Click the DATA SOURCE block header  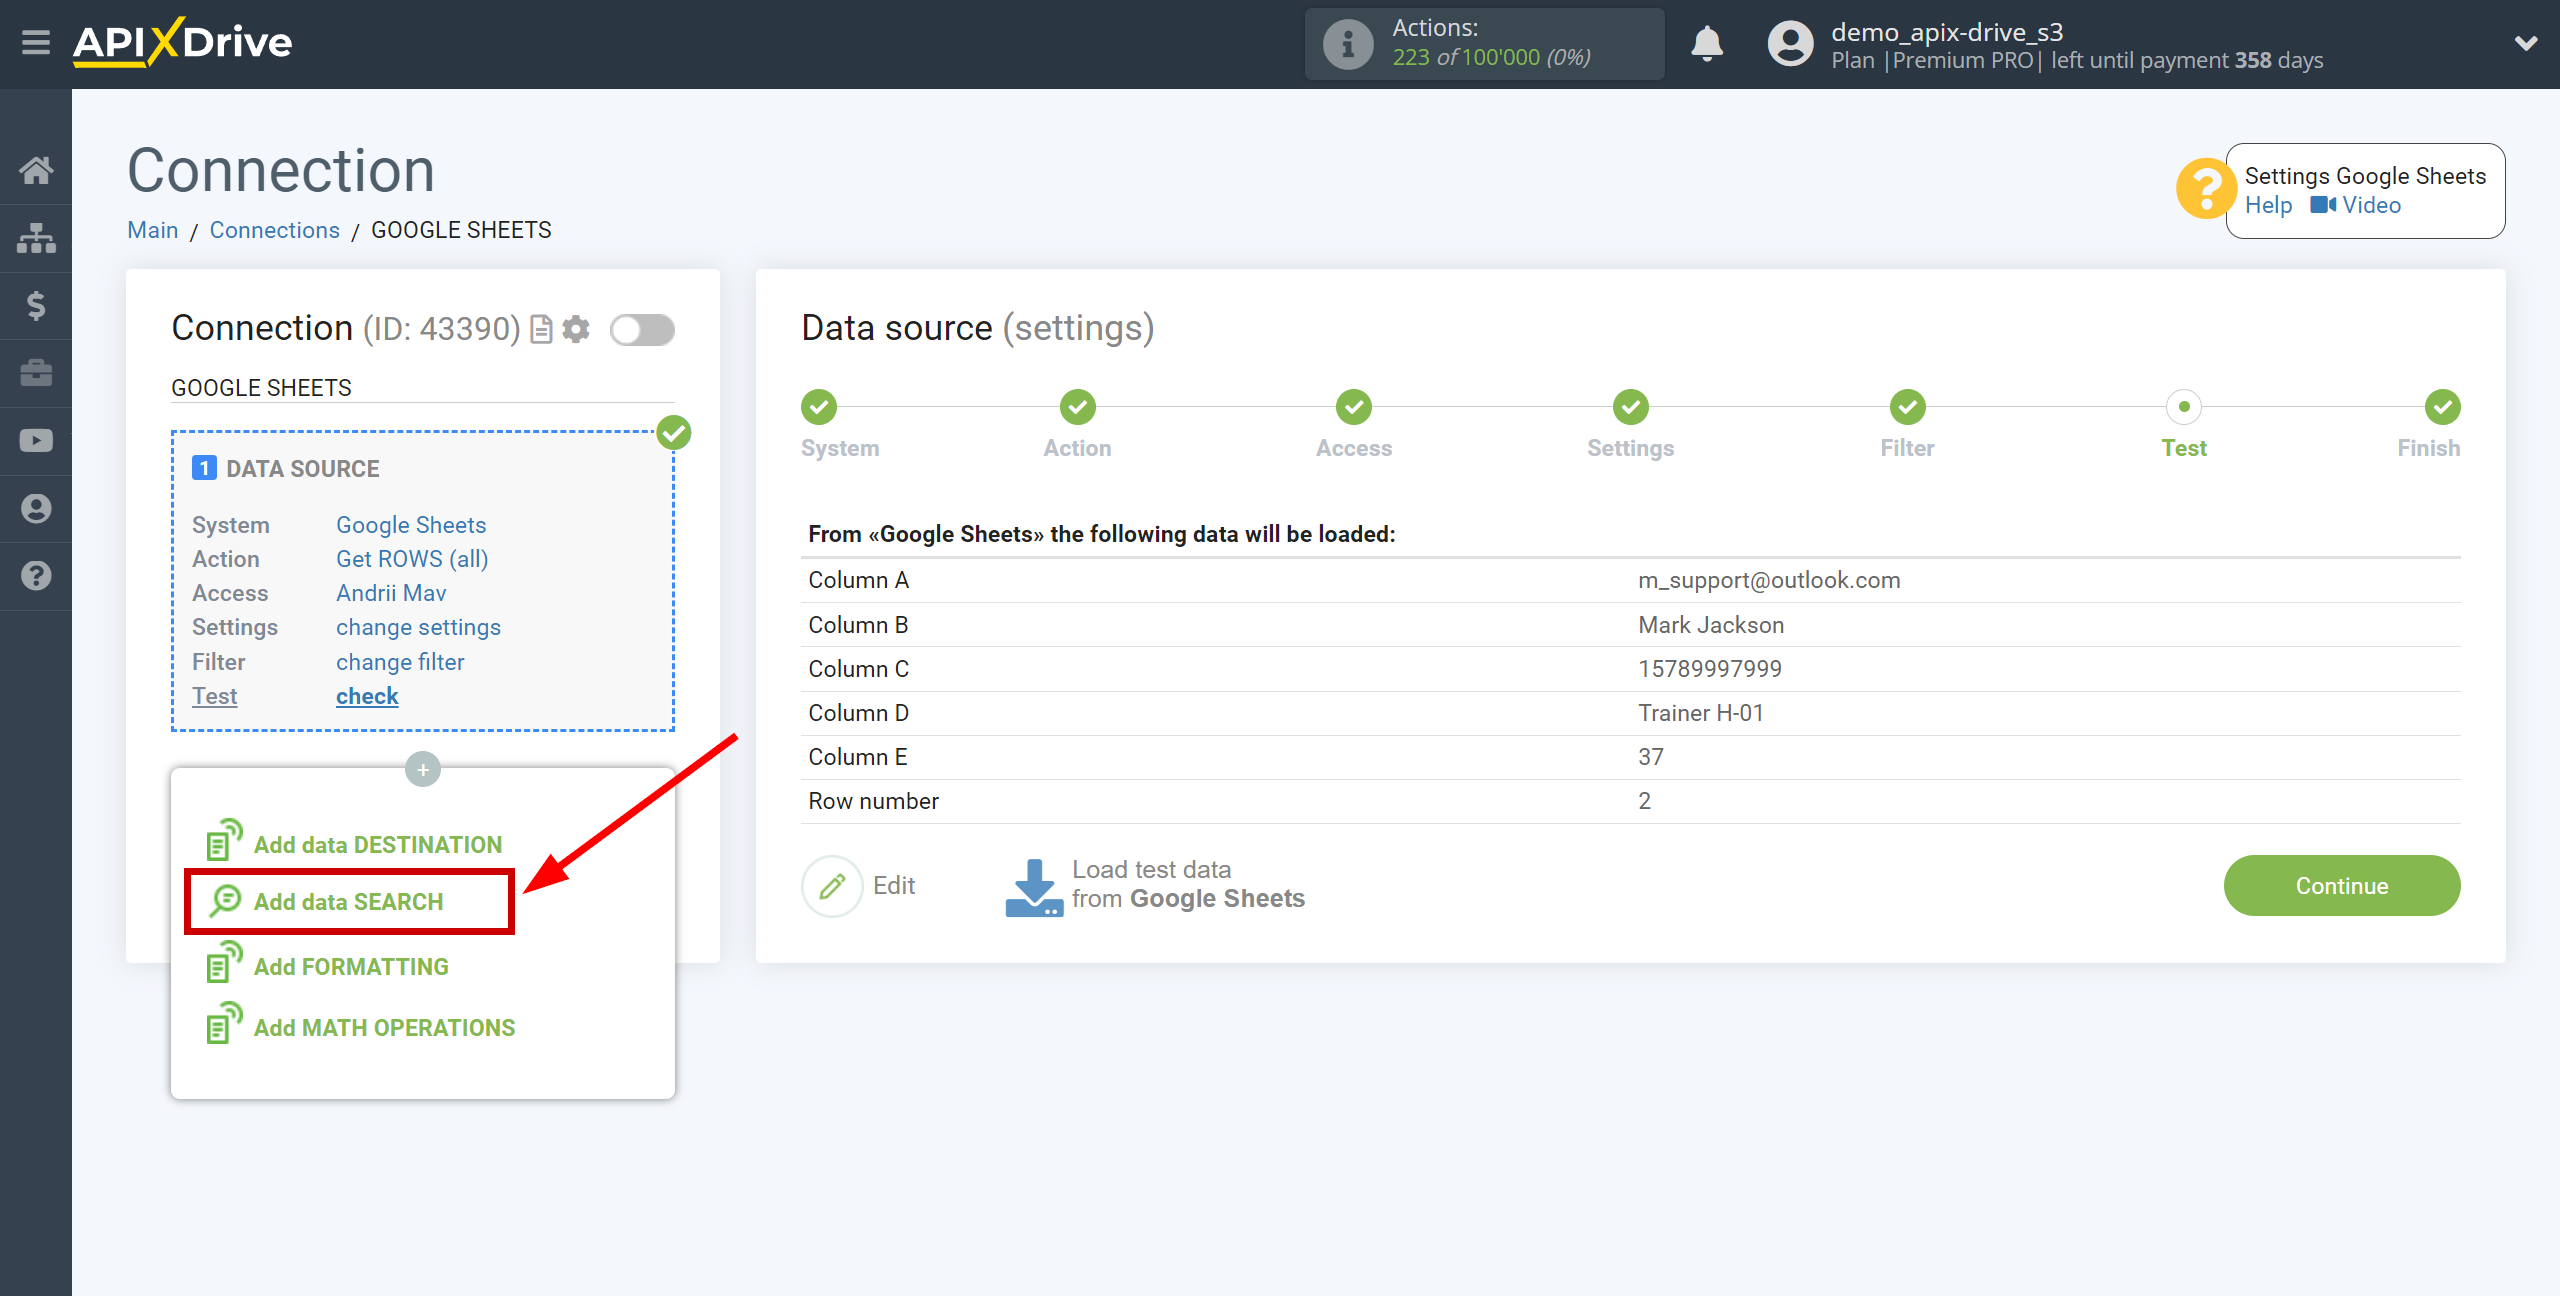tap(286, 469)
